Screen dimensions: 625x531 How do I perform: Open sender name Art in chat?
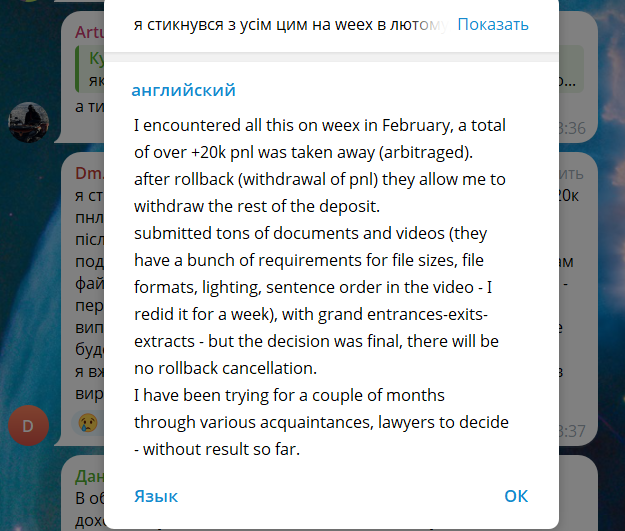89,32
